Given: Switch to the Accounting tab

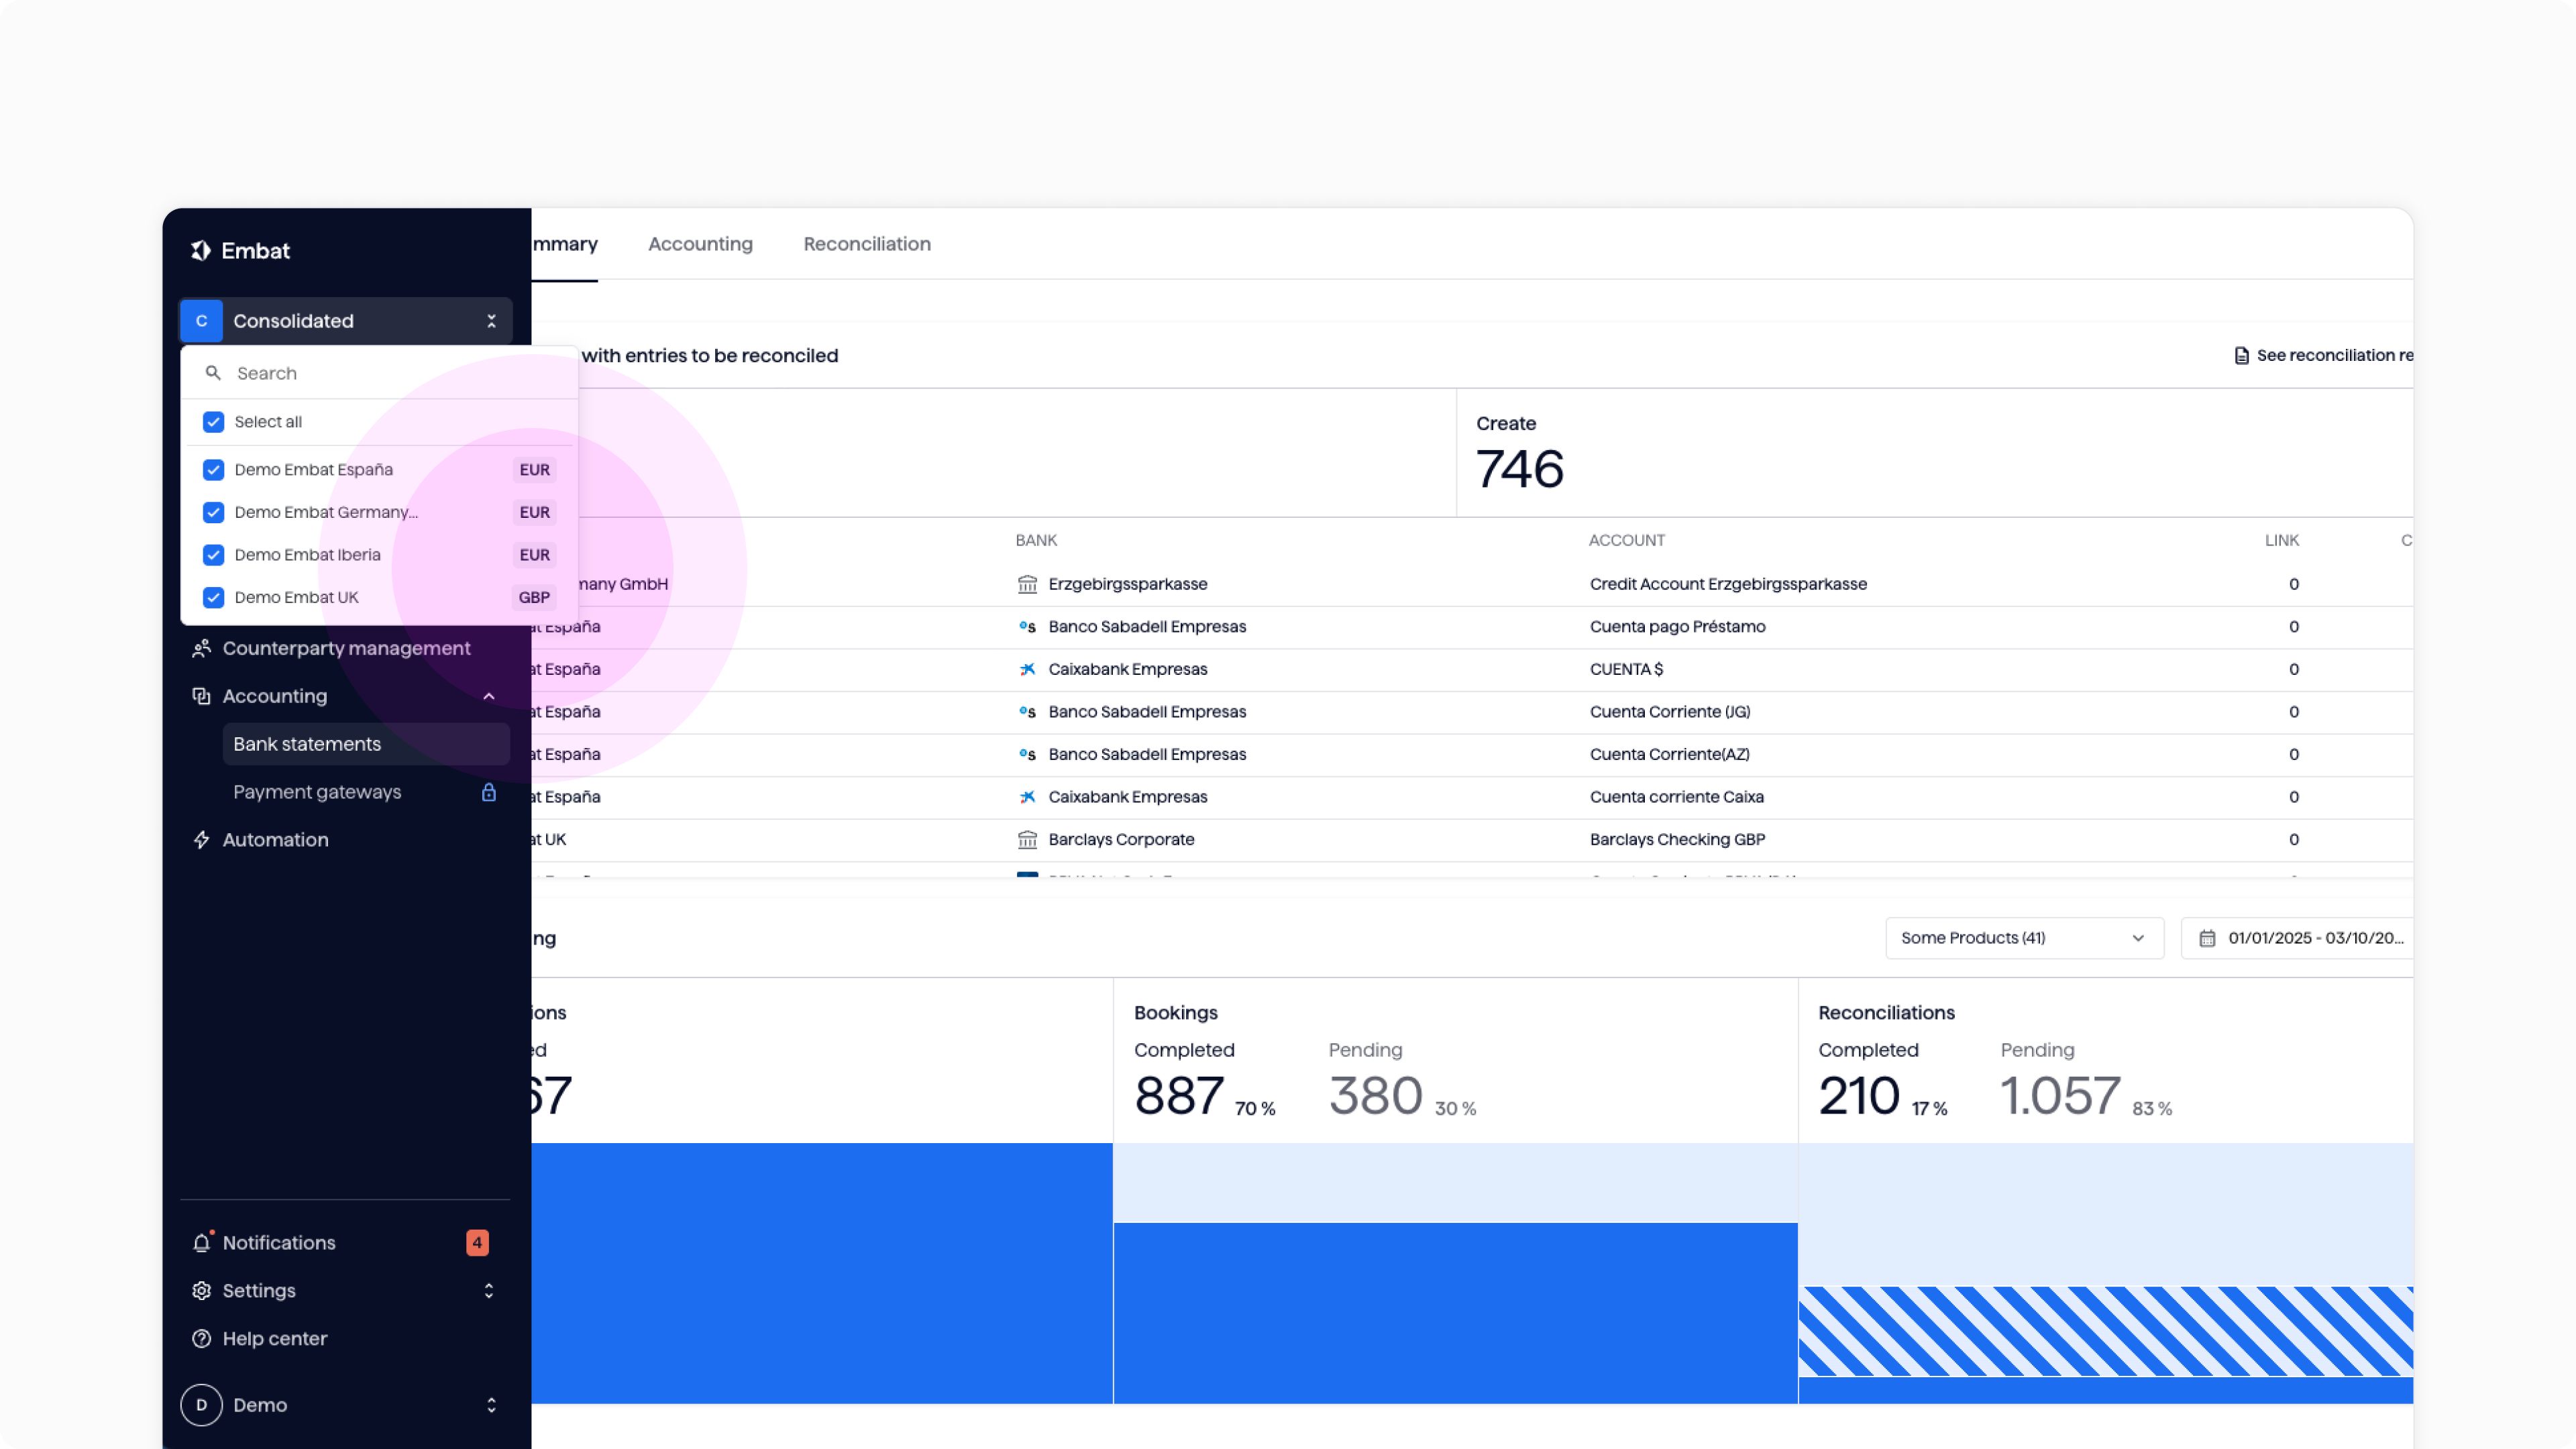Looking at the screenshot, I should coord(700,244).
